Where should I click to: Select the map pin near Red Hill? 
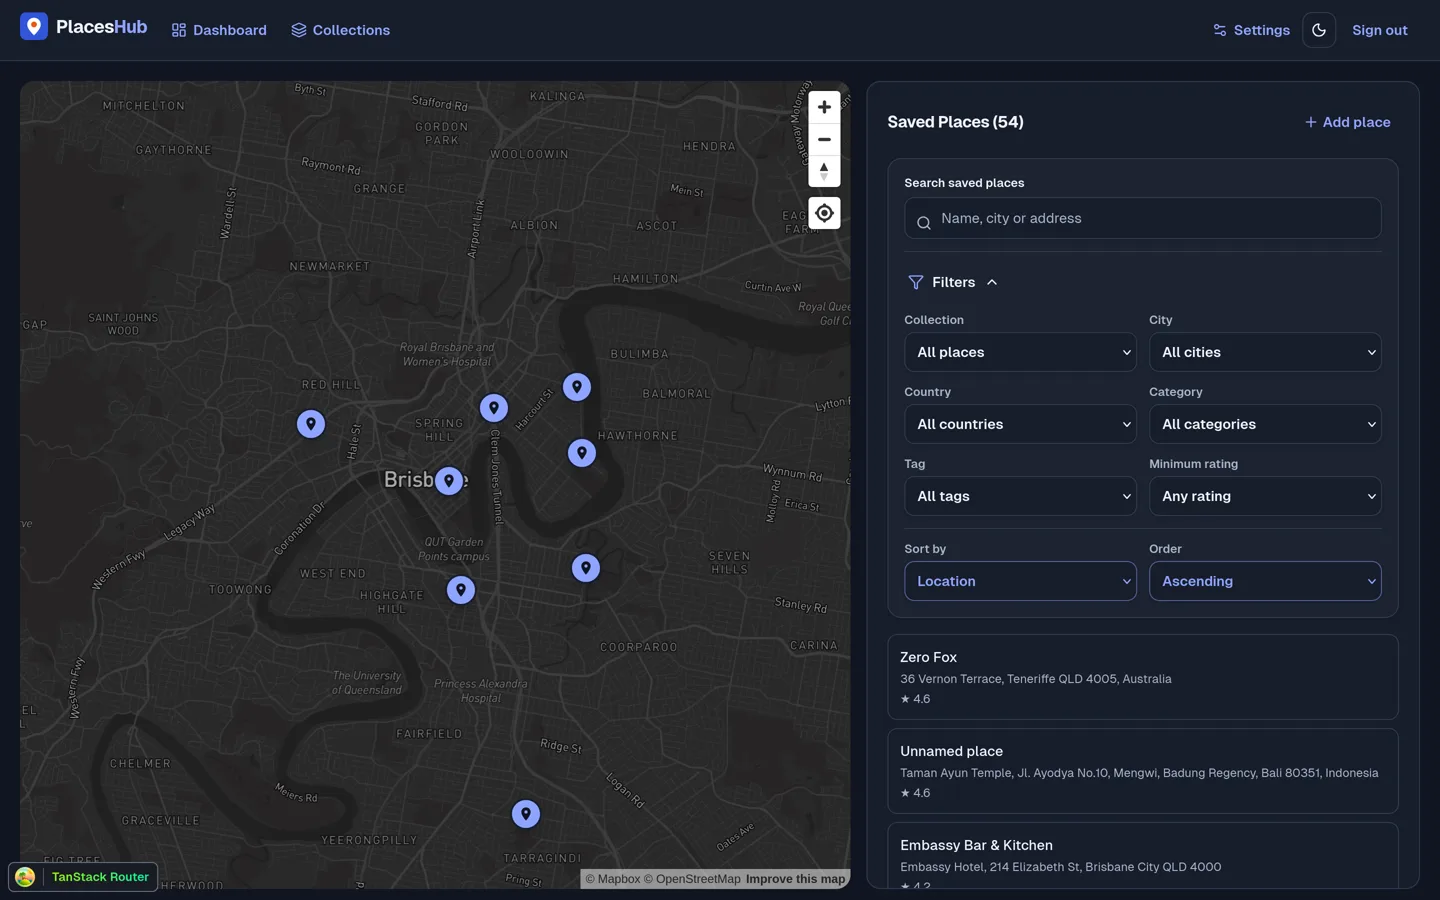311,424
